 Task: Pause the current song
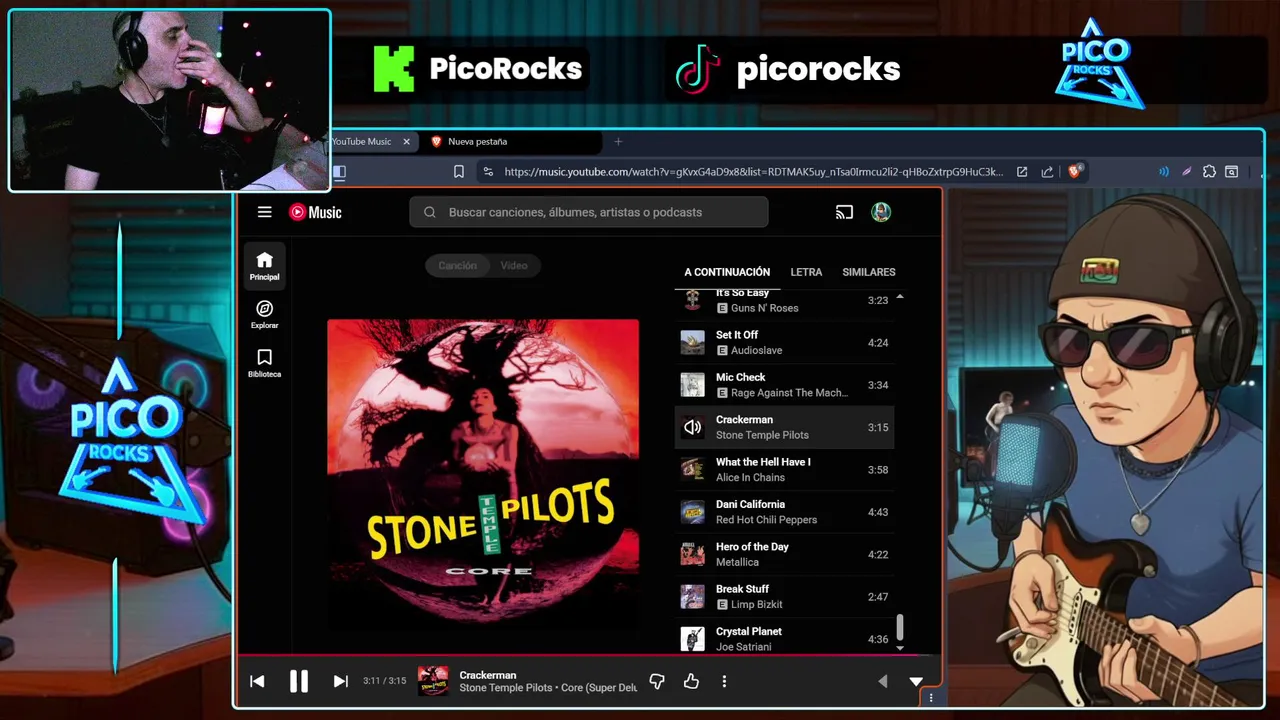(x=298, y=681)
